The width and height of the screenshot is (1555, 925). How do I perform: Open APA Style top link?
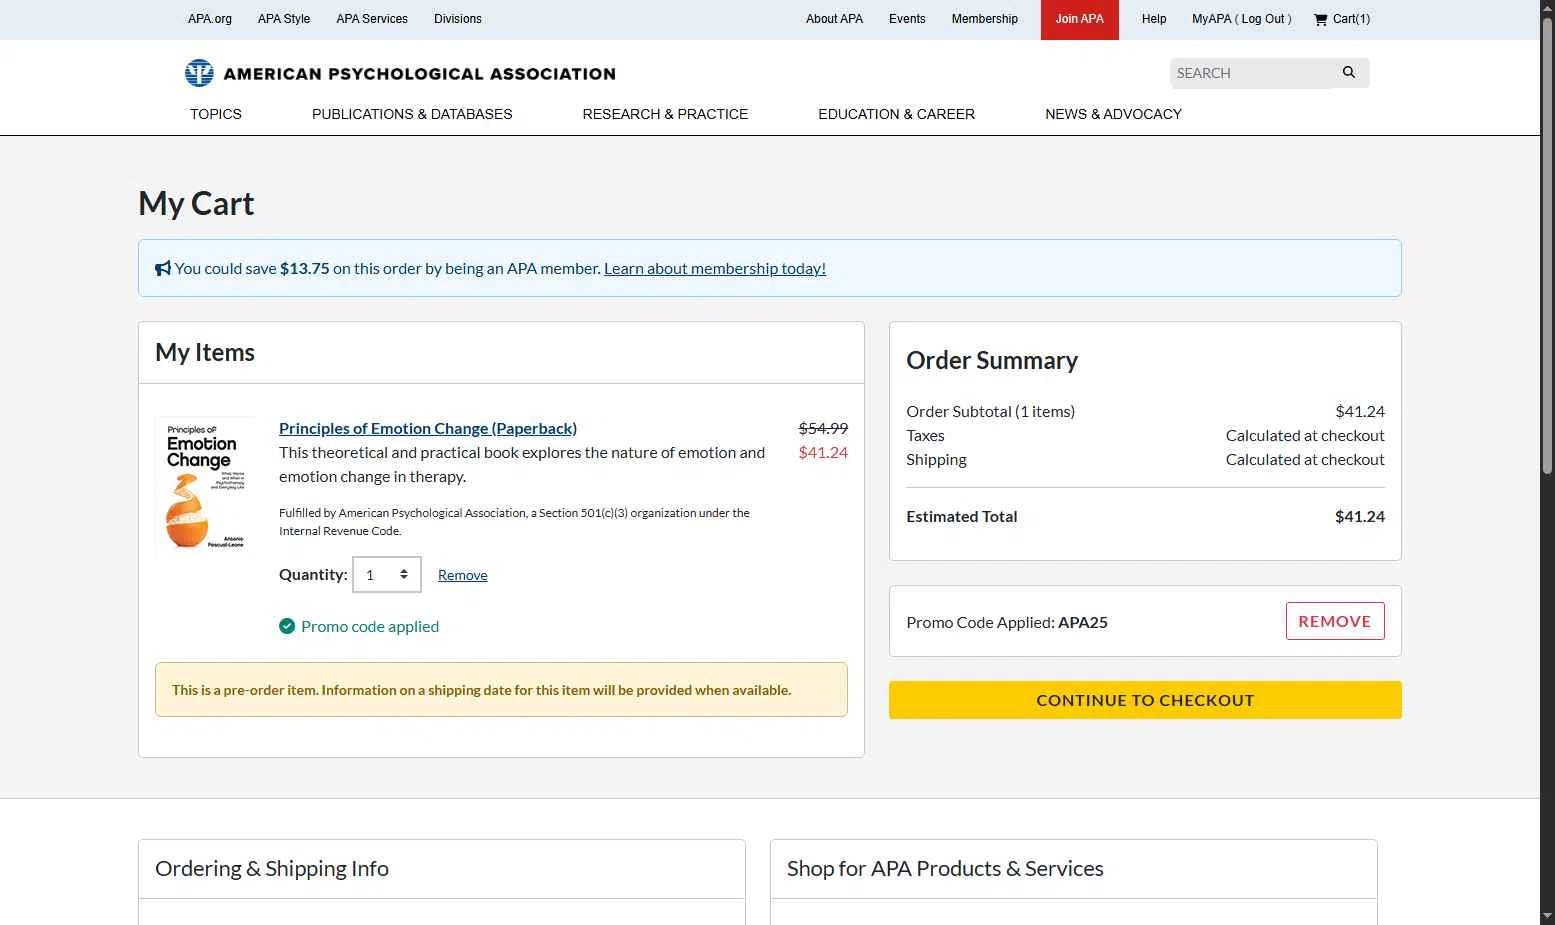pos(284,19)
